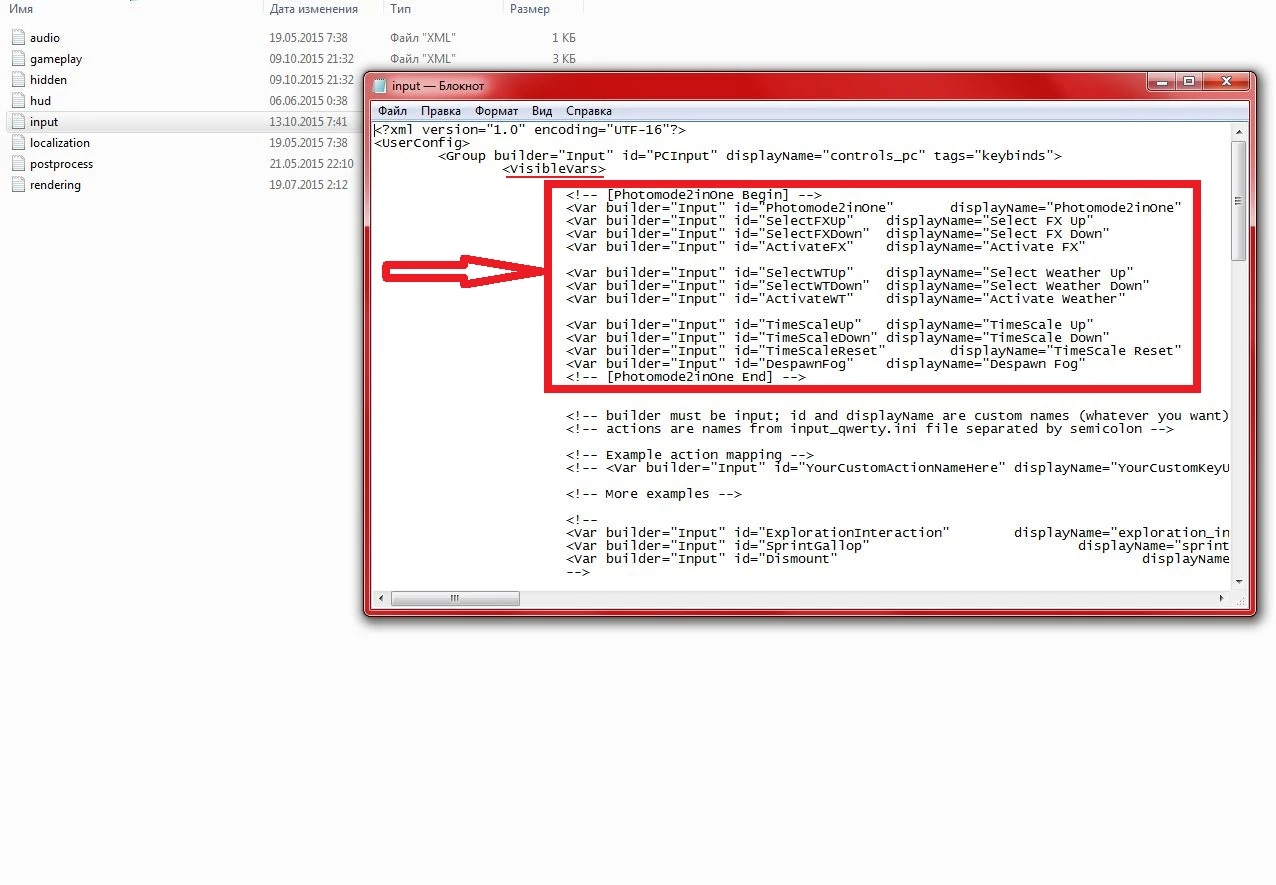Click the ActivateWT variable line
The image size is (1276, 885).
846,299
